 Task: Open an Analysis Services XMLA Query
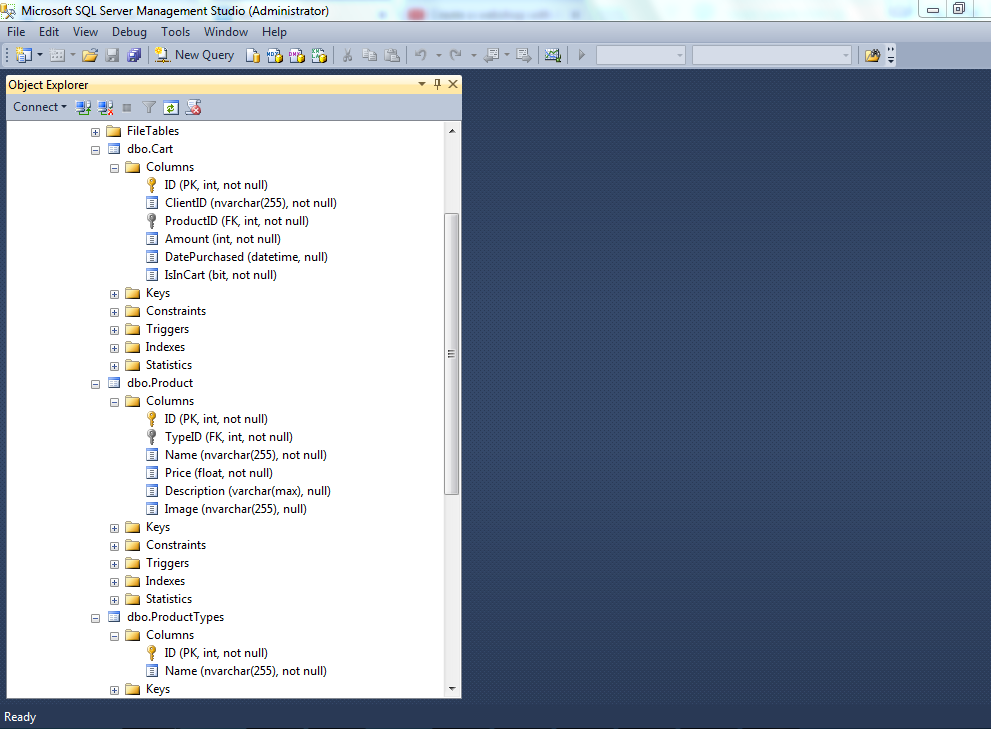(319, 56)
